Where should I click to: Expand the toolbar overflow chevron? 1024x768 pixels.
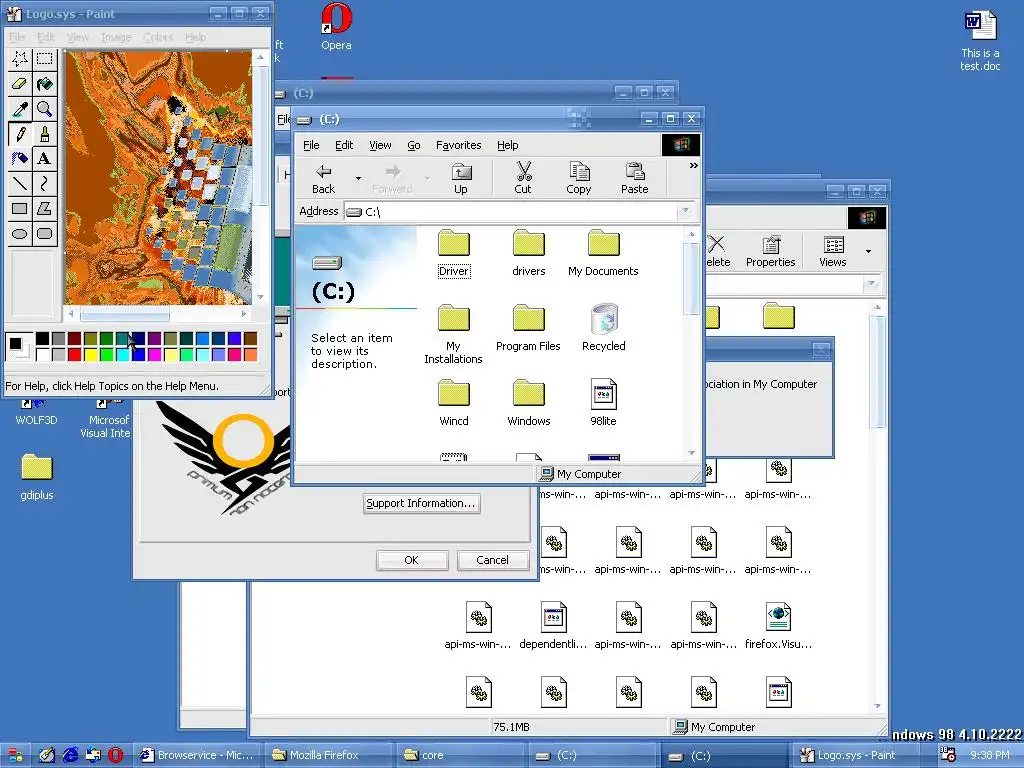(694, 166)
